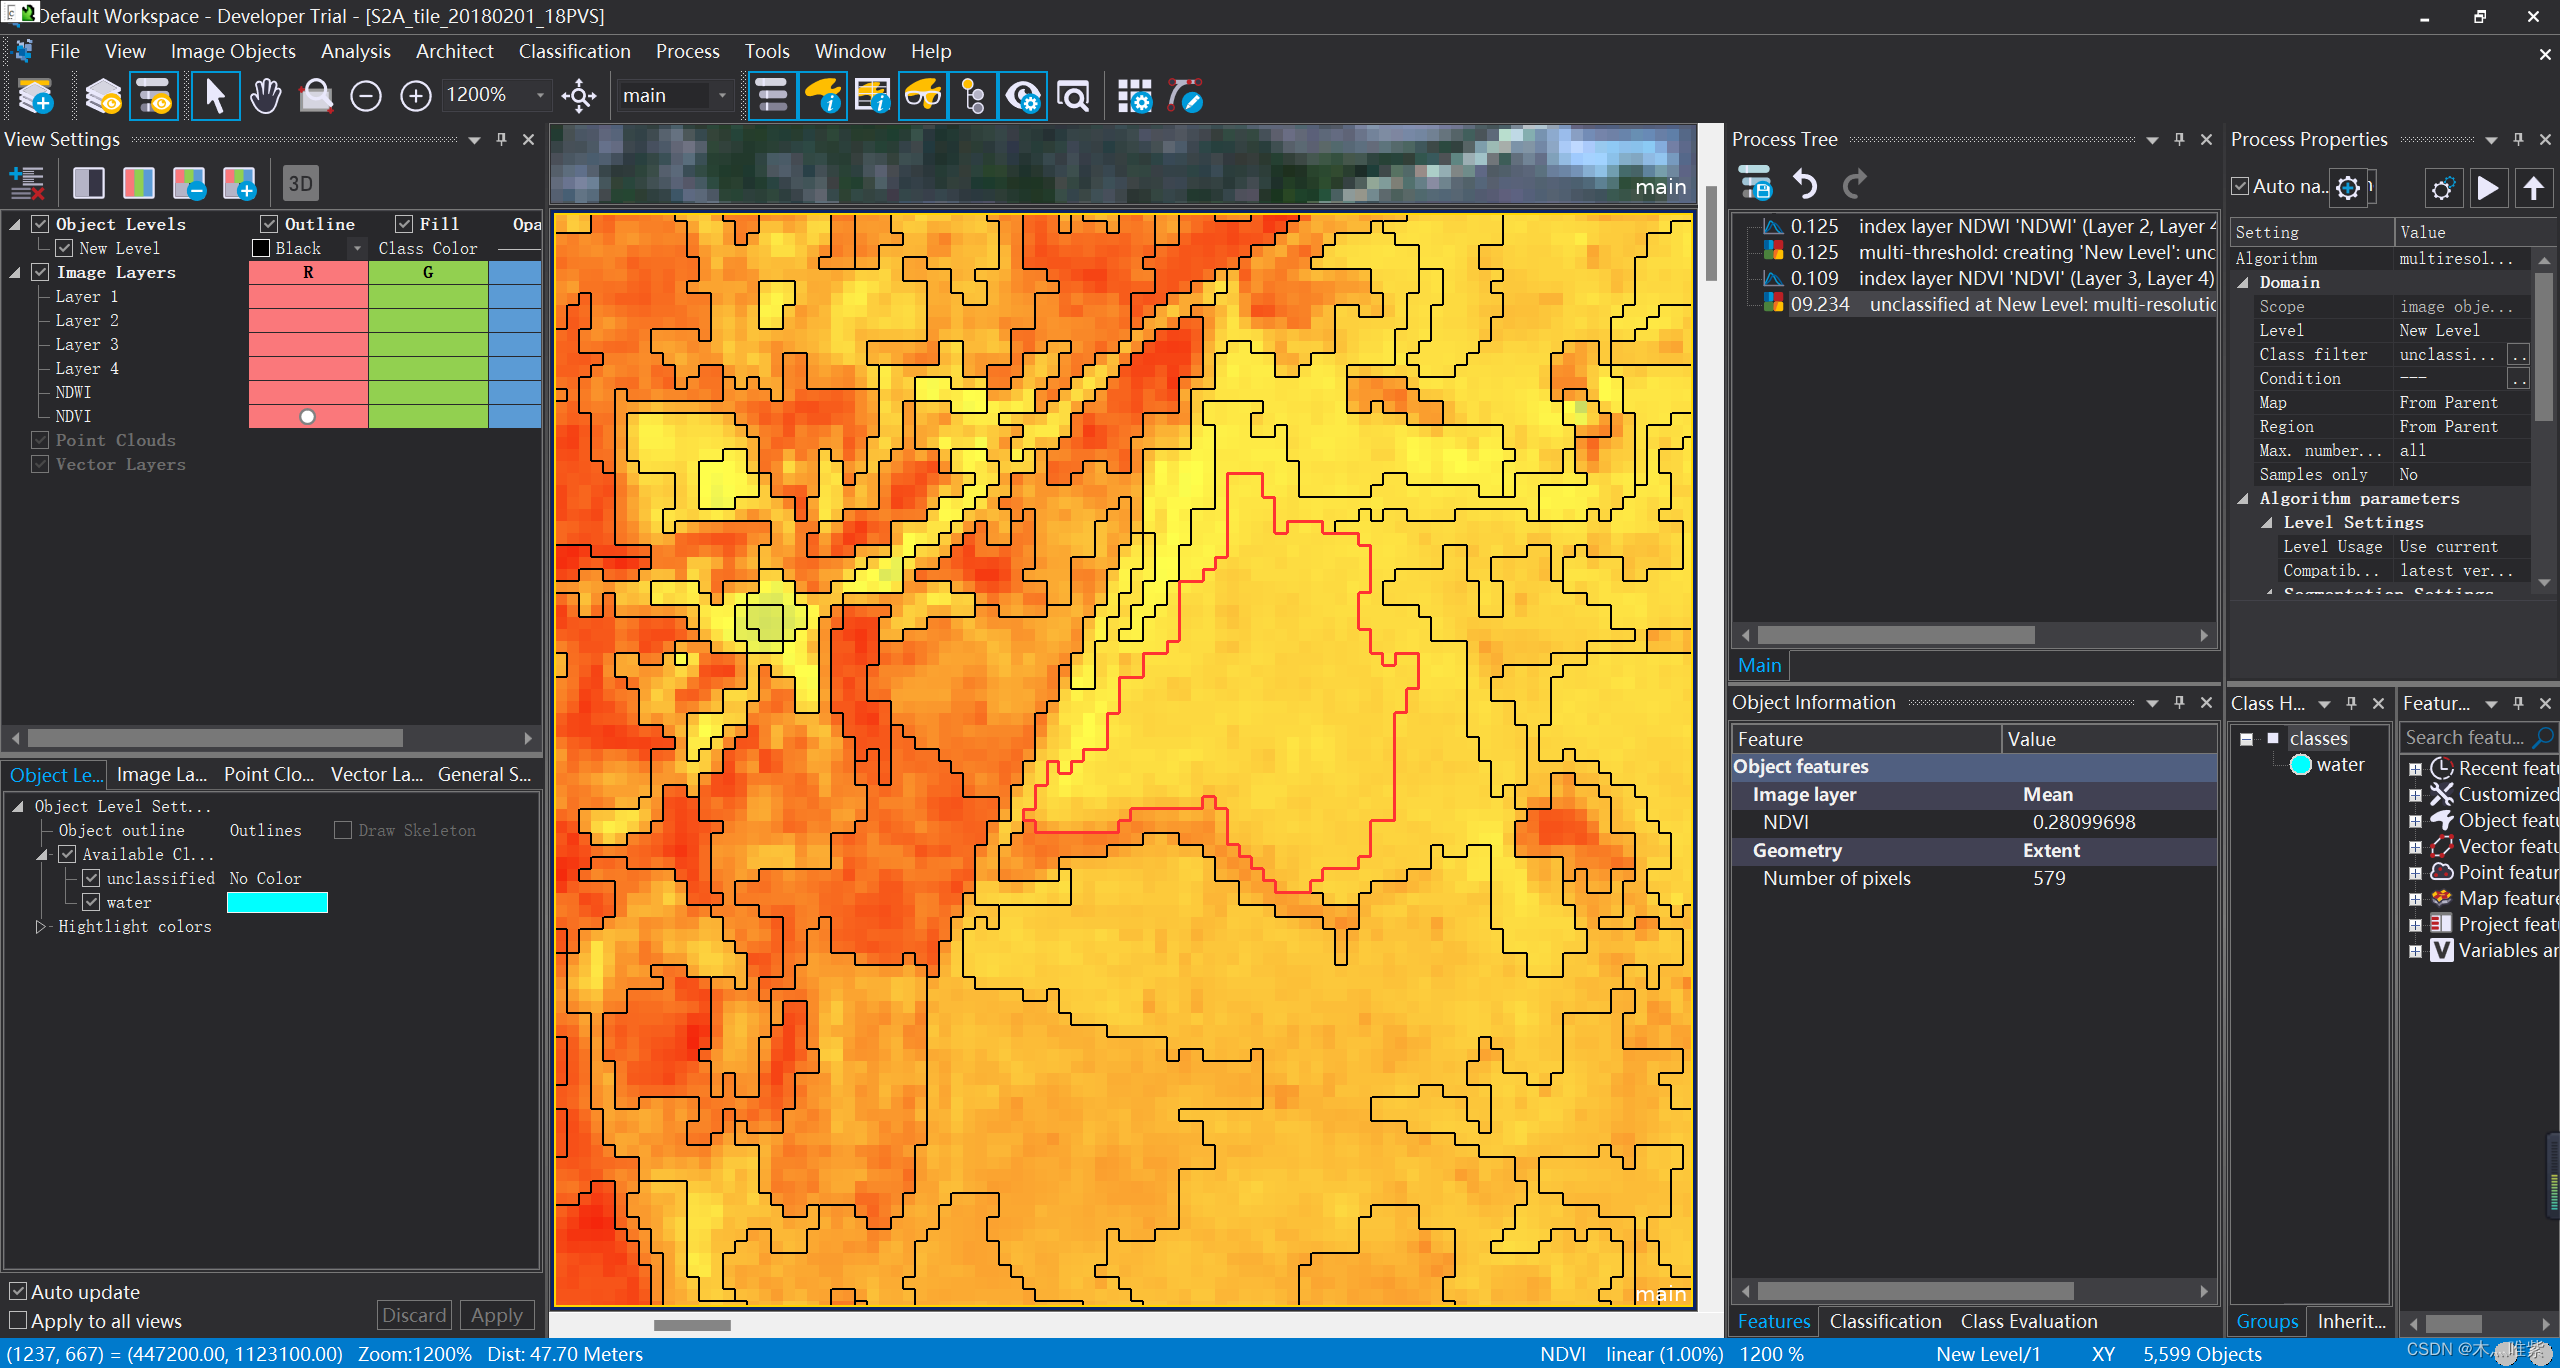
Task: Click the 3D view button
Action: (300, 183)
